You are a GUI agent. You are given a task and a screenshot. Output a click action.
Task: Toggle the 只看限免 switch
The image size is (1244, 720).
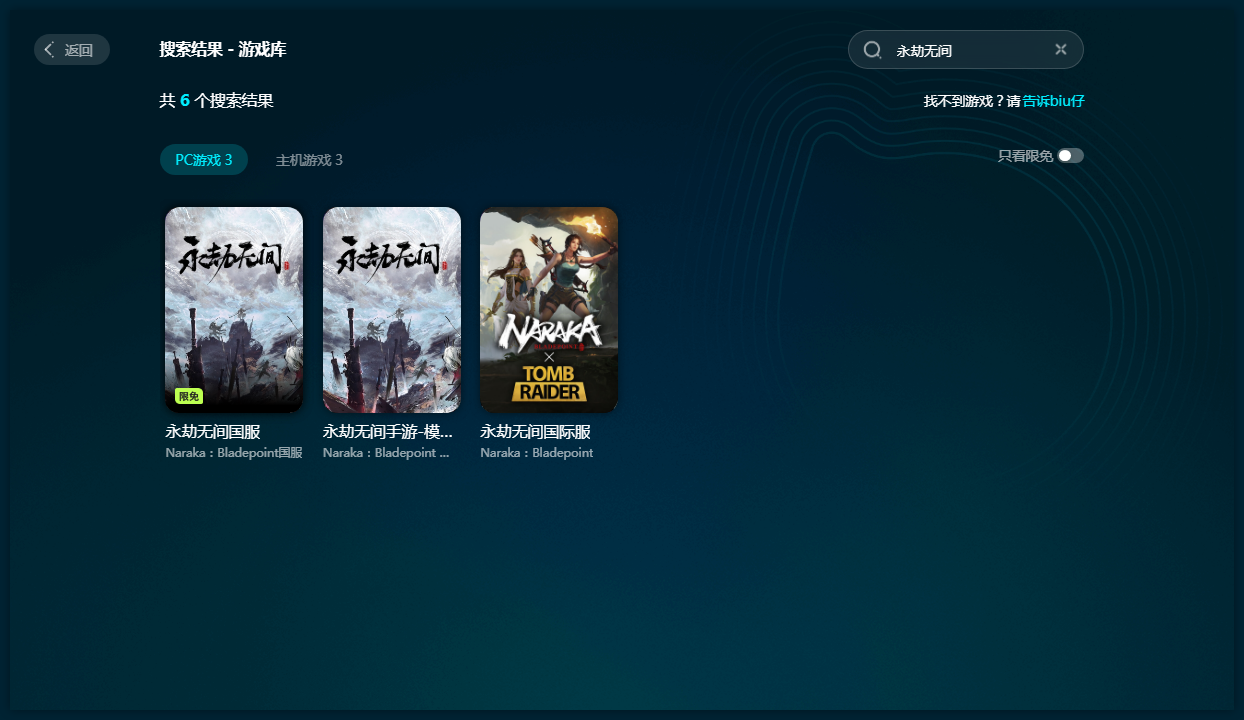point(1070,156)
